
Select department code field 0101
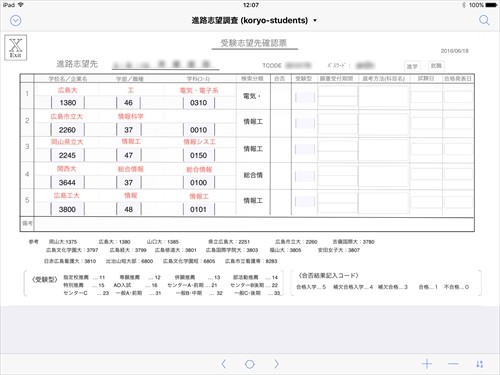pos(198,209)
